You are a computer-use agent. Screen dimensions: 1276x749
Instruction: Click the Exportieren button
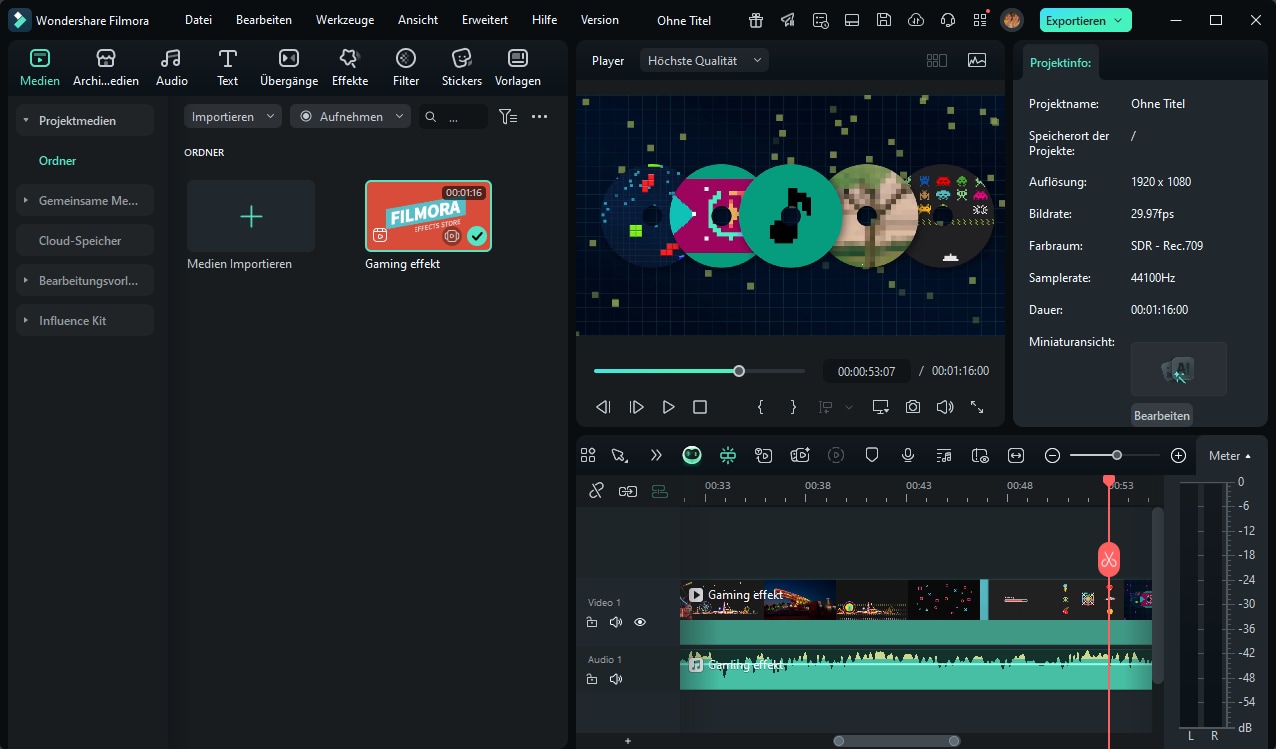tap(1085, 20)
